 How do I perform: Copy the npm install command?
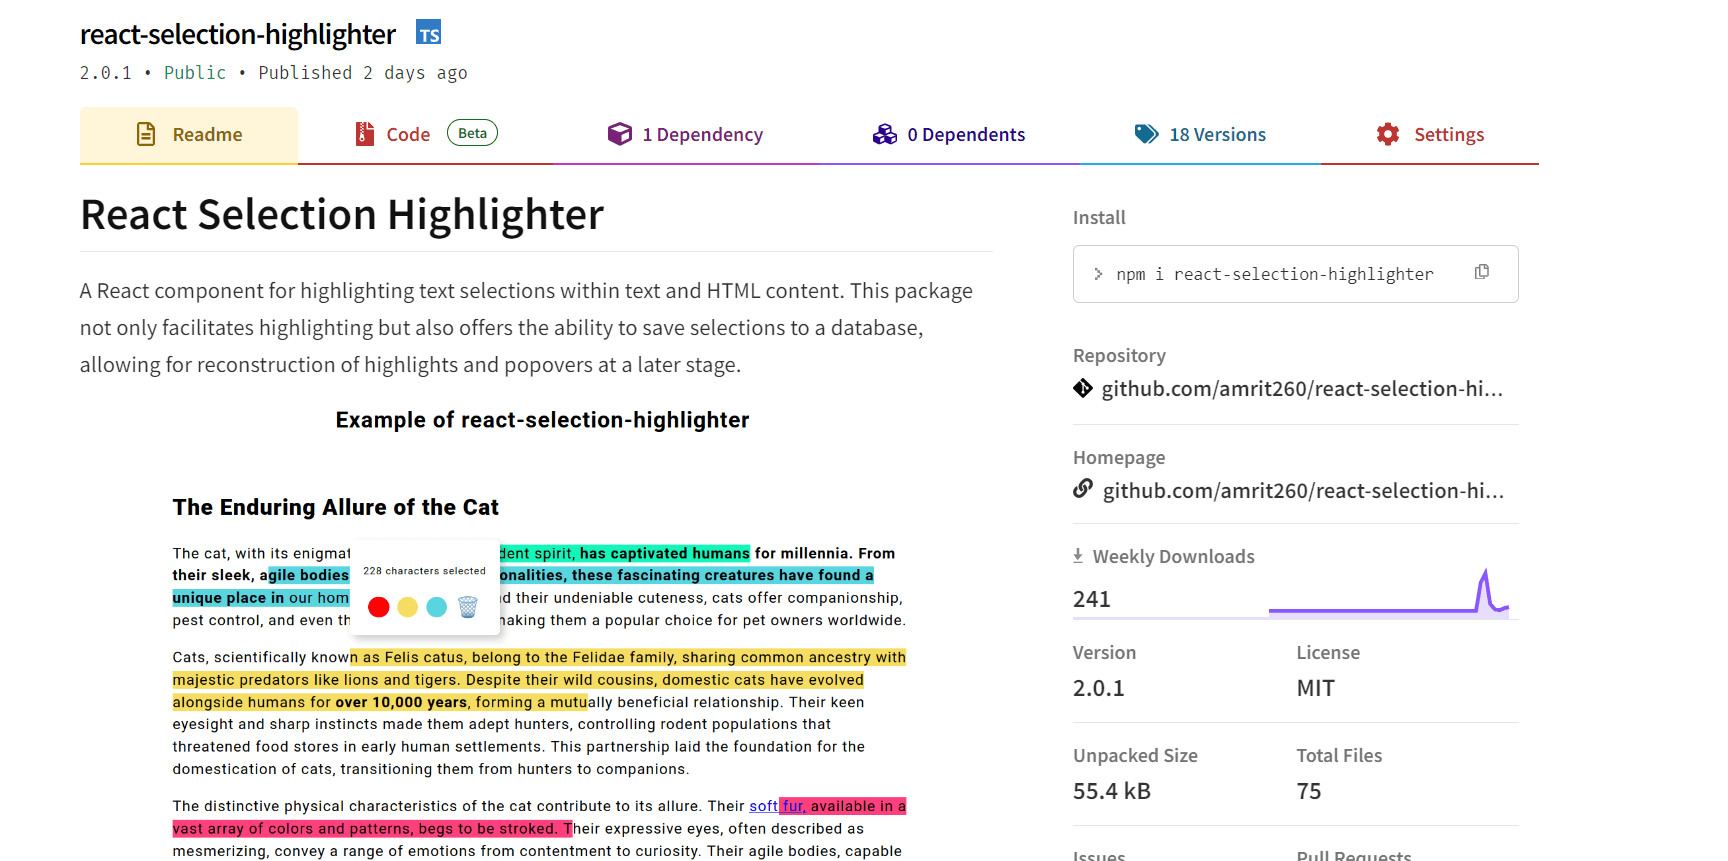(1481, 272)
